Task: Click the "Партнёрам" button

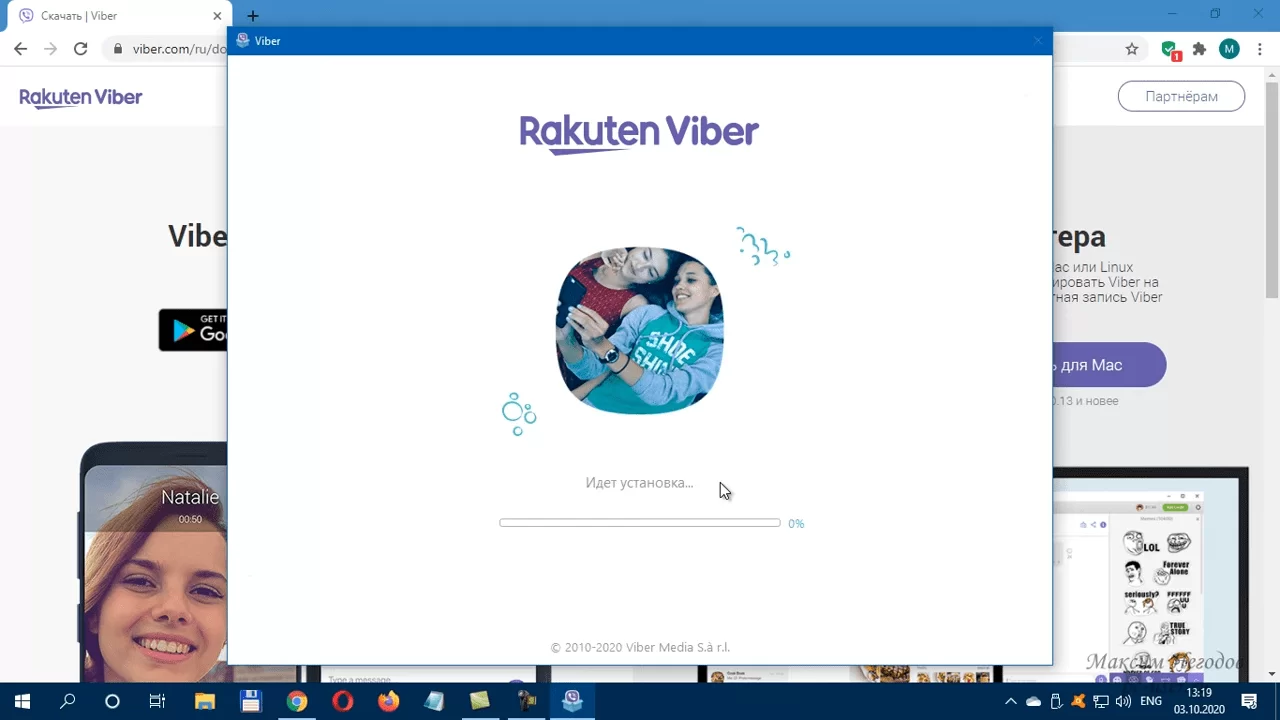Action: (x=1181, y=97)
